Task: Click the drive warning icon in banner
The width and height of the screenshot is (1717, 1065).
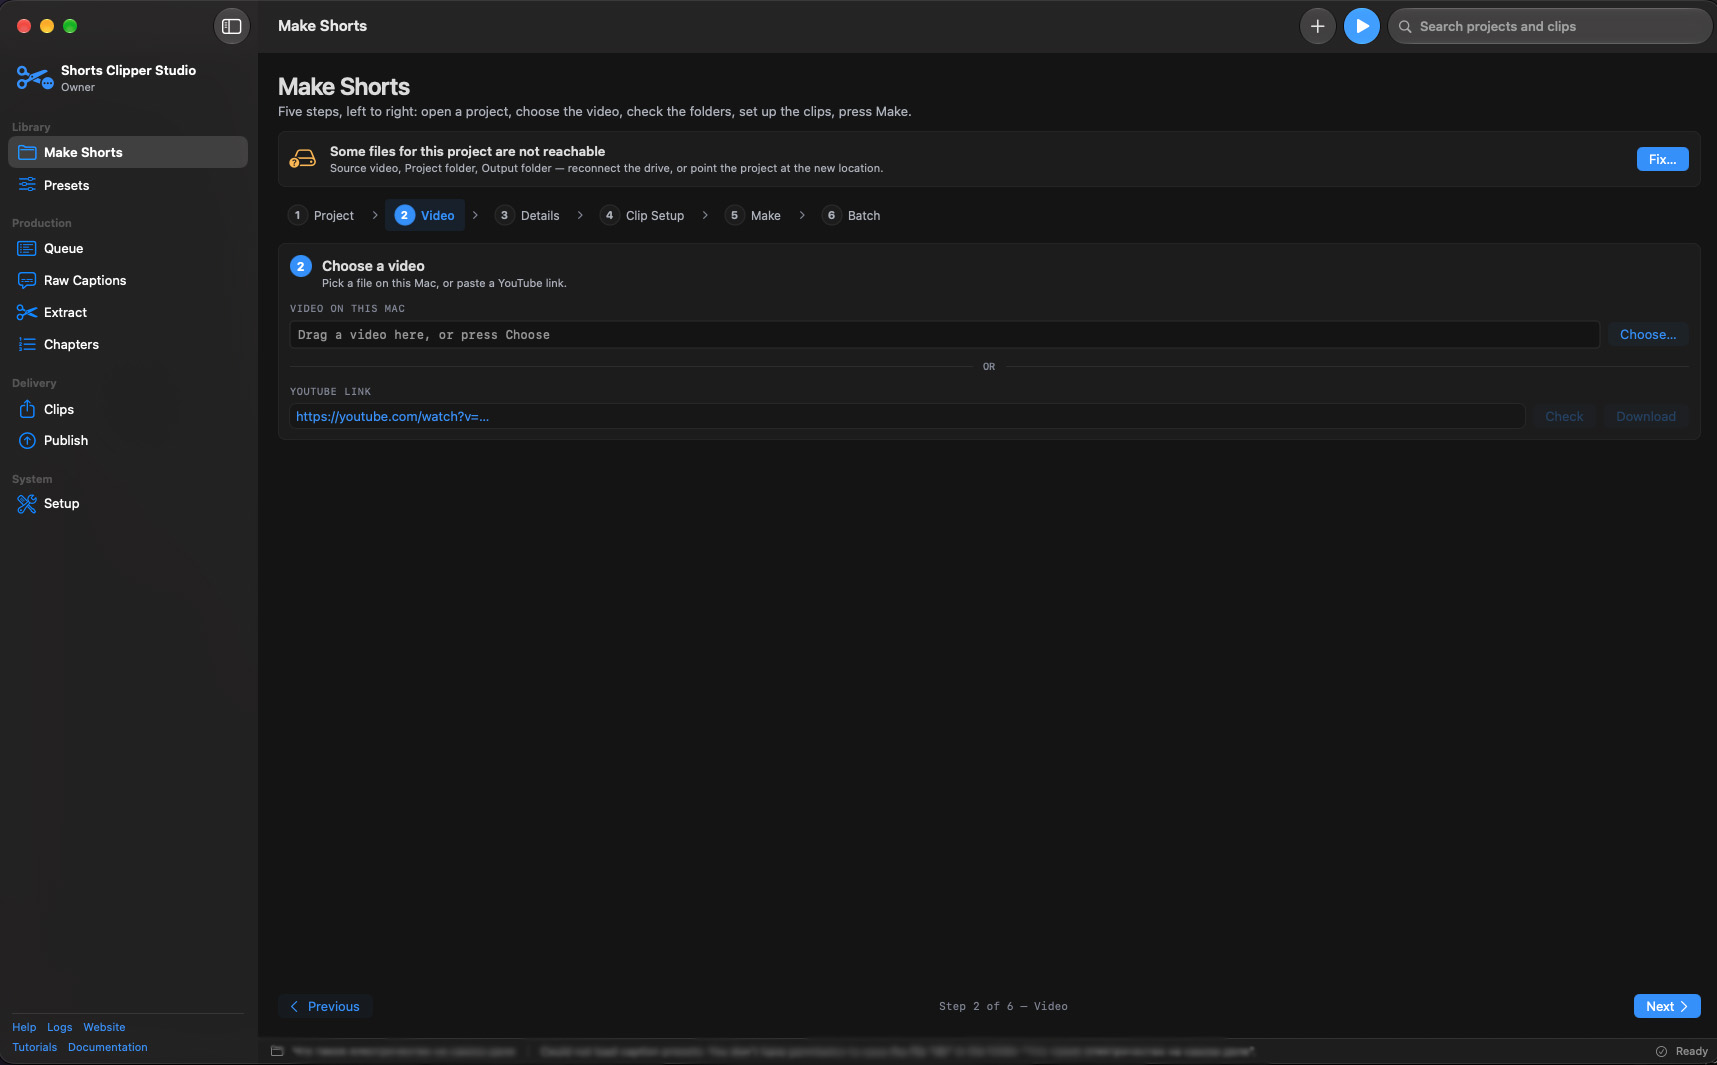Action: point(303,159)
